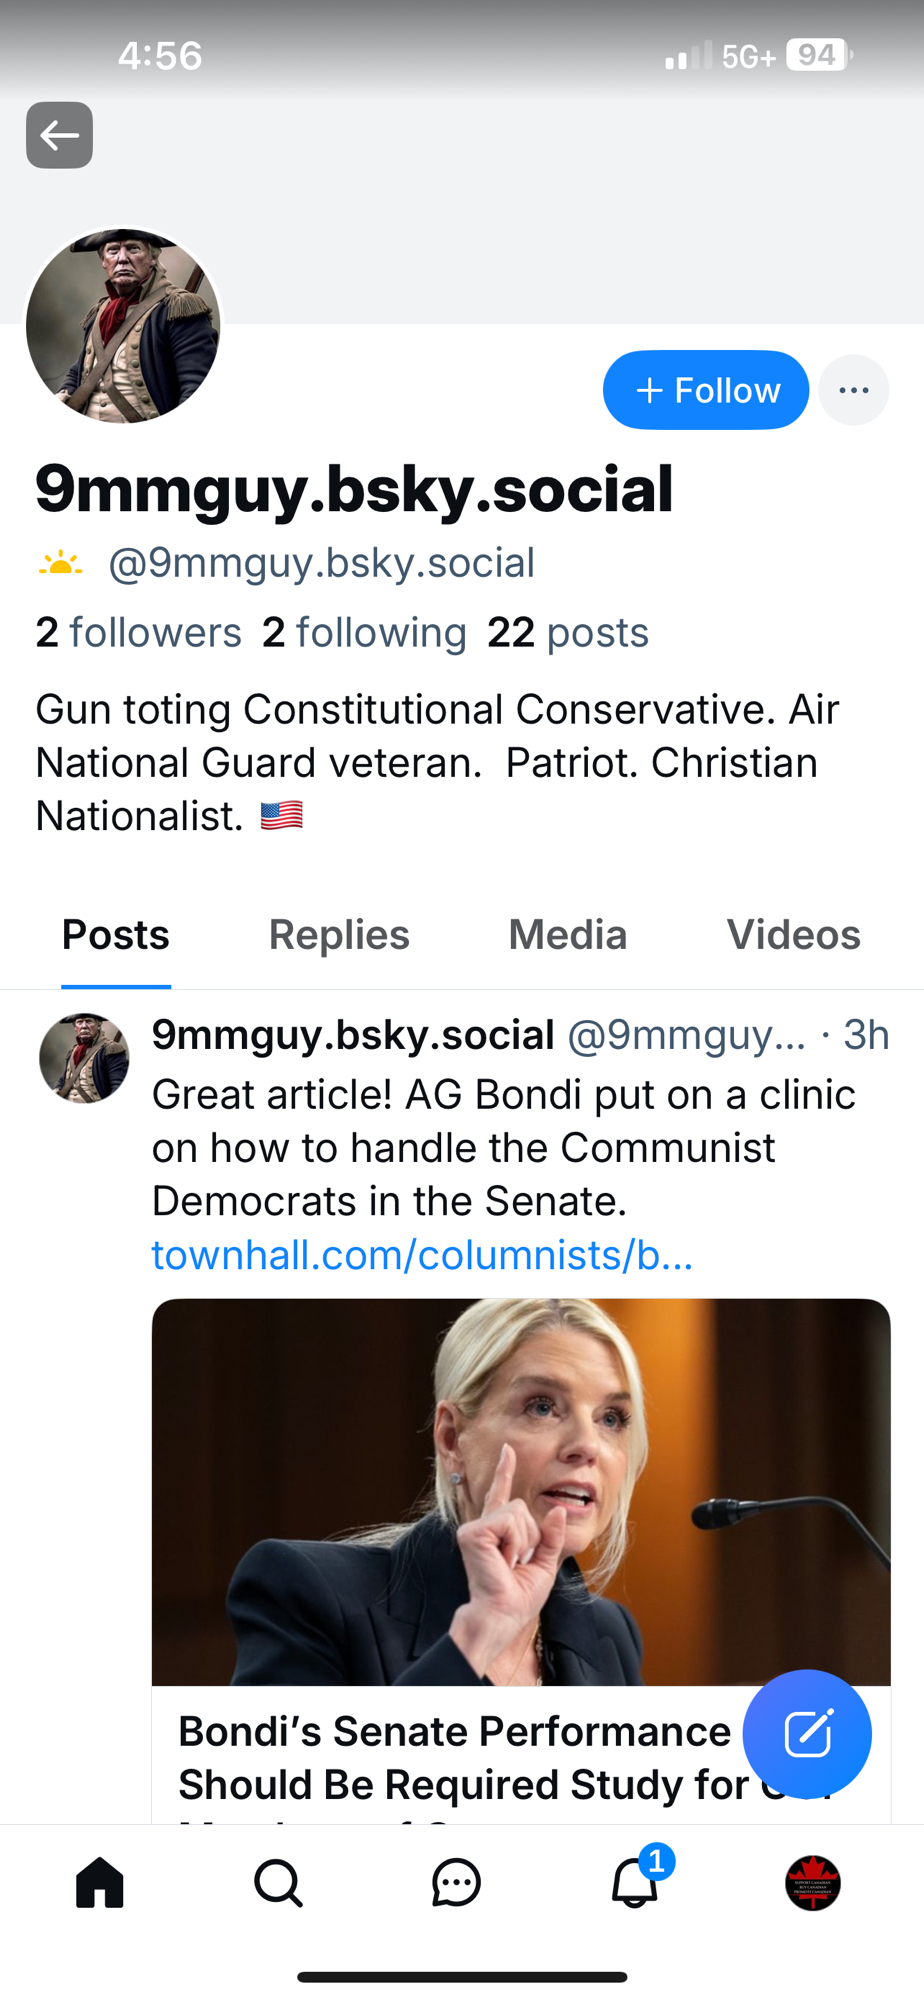The image size is (924, 2000).
Task: Tap the back arrow button
Action: tap(59, 135)
